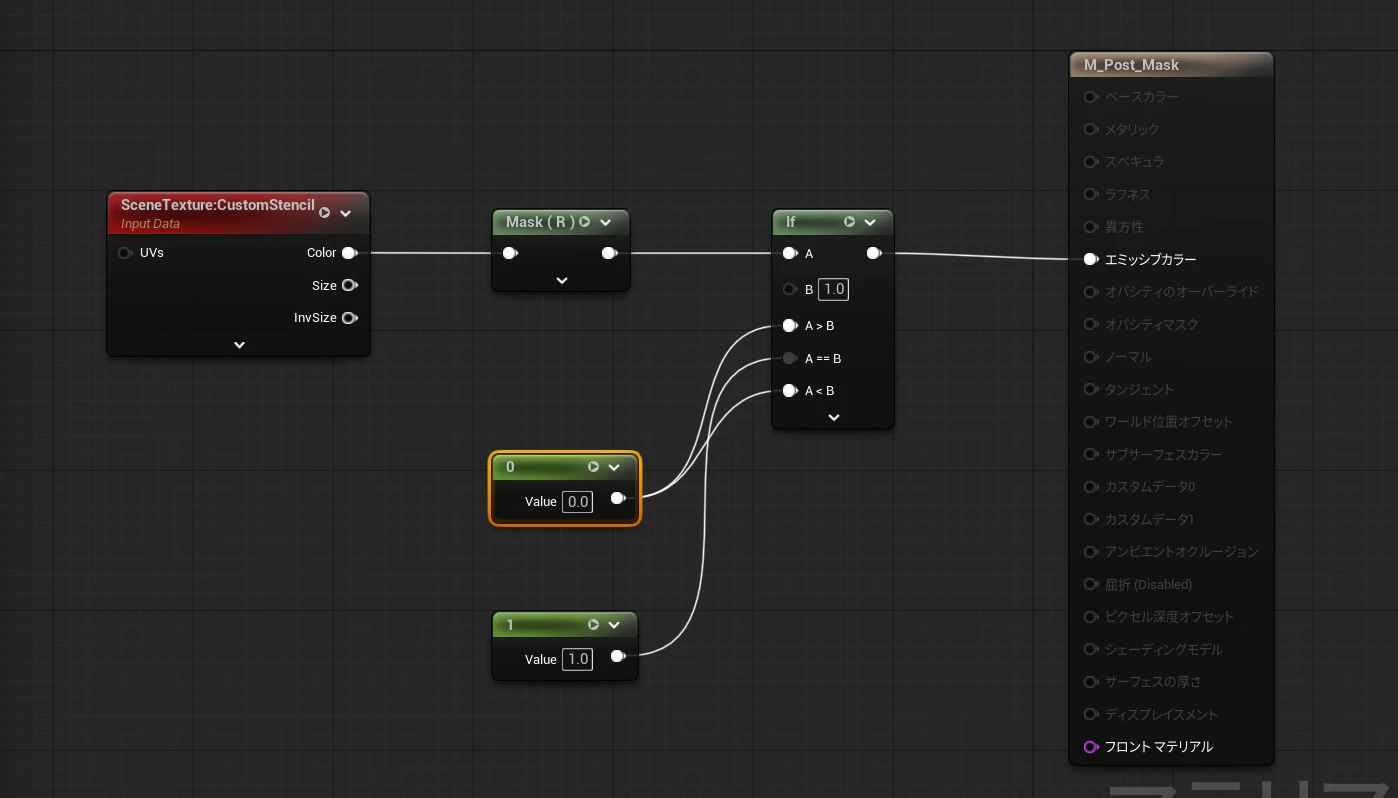Click the Color output pin of SceneTexture

[349, 253]
